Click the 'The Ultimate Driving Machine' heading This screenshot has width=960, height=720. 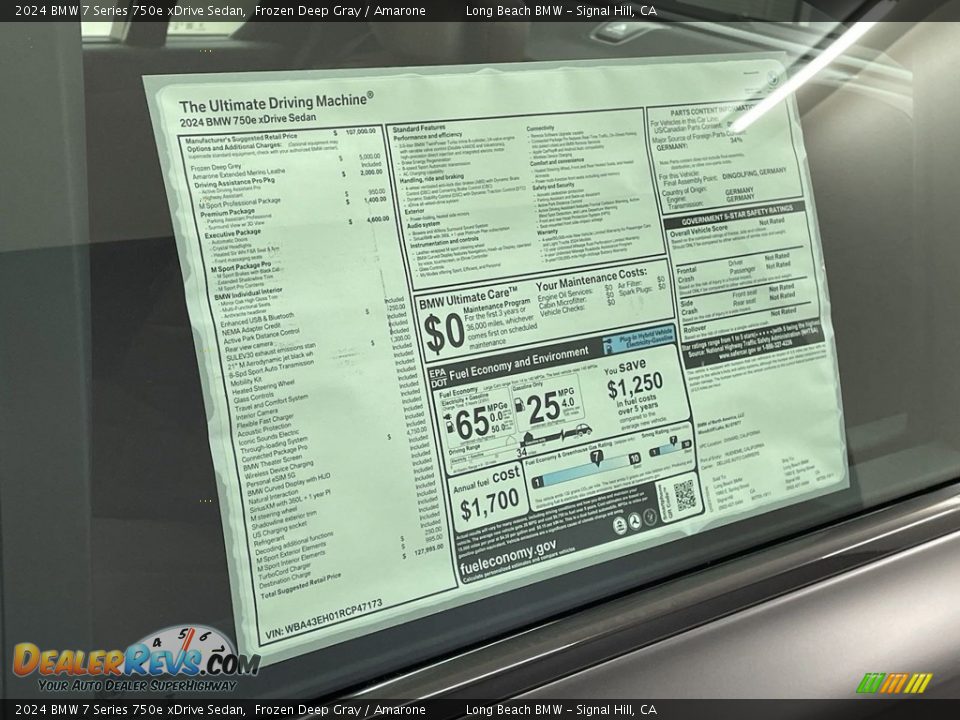coord(276,102)
